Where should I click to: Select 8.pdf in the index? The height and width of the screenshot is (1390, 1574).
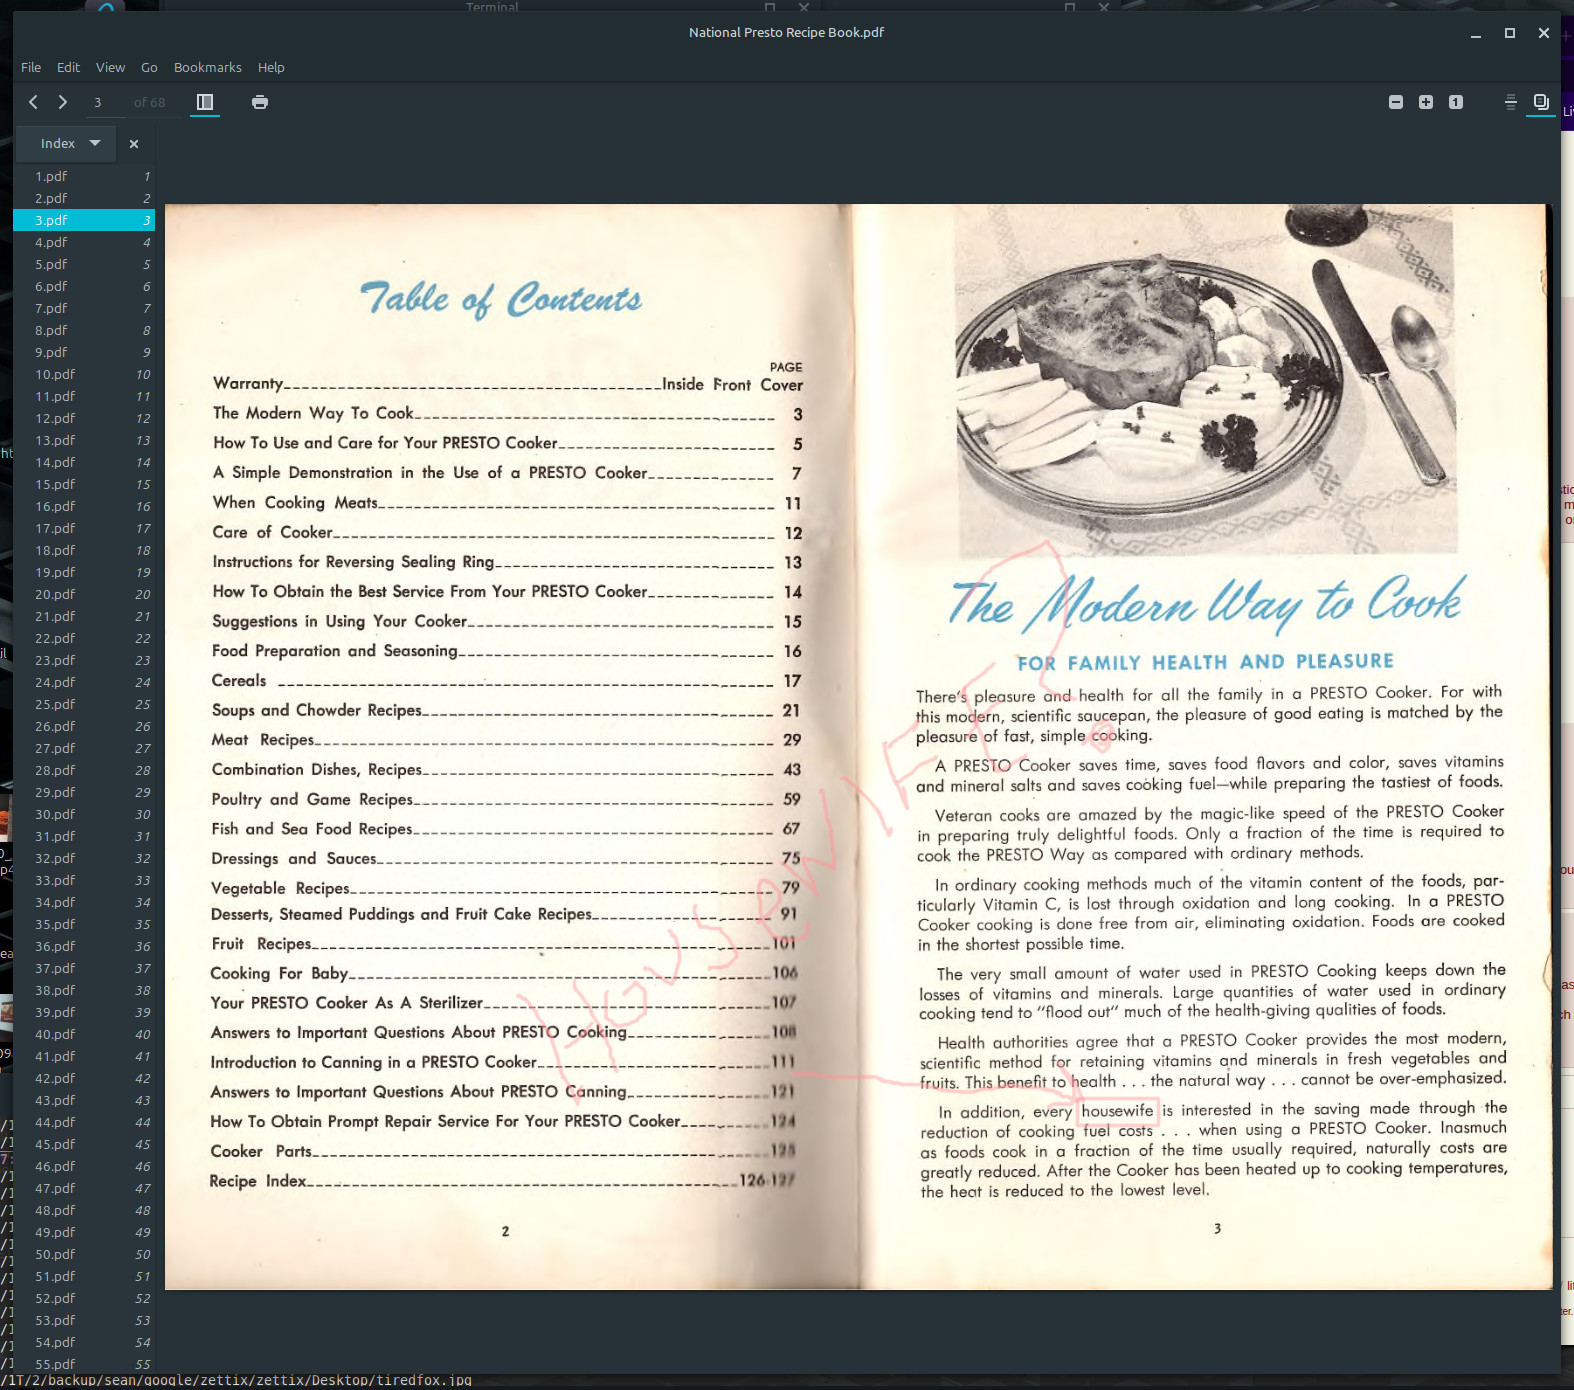pyautogui.click(x=84, y=331)
